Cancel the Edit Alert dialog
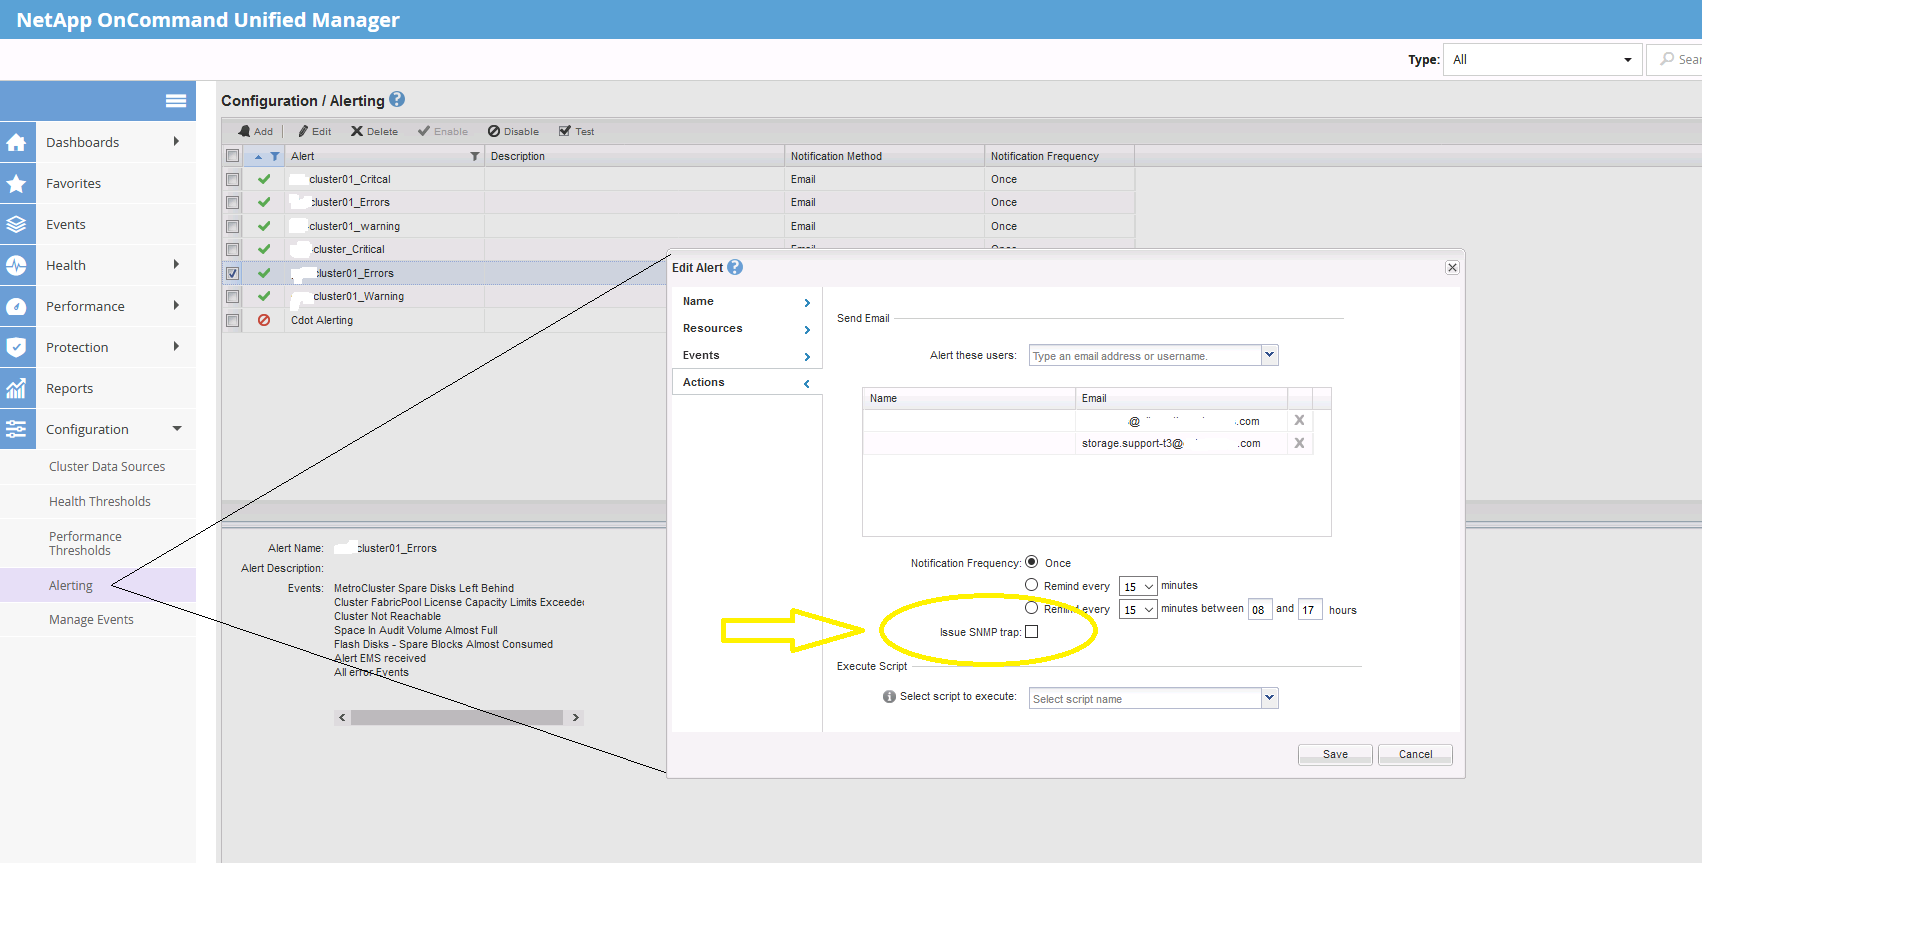Viewport: 1926px width, 930px height. (x=1414, y=755)
